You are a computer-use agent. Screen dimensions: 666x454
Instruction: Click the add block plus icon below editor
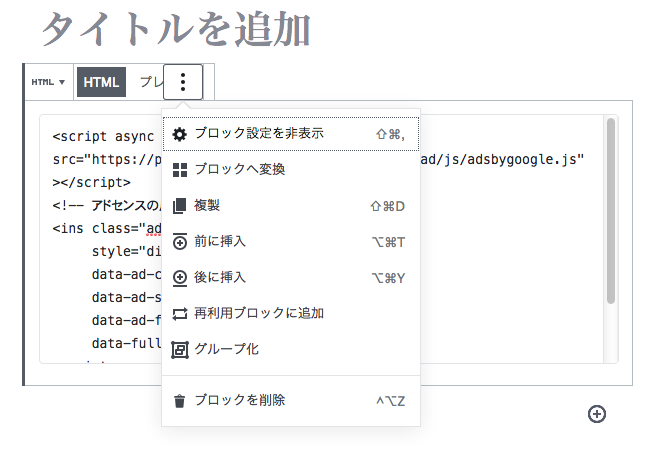click(597, 414)
